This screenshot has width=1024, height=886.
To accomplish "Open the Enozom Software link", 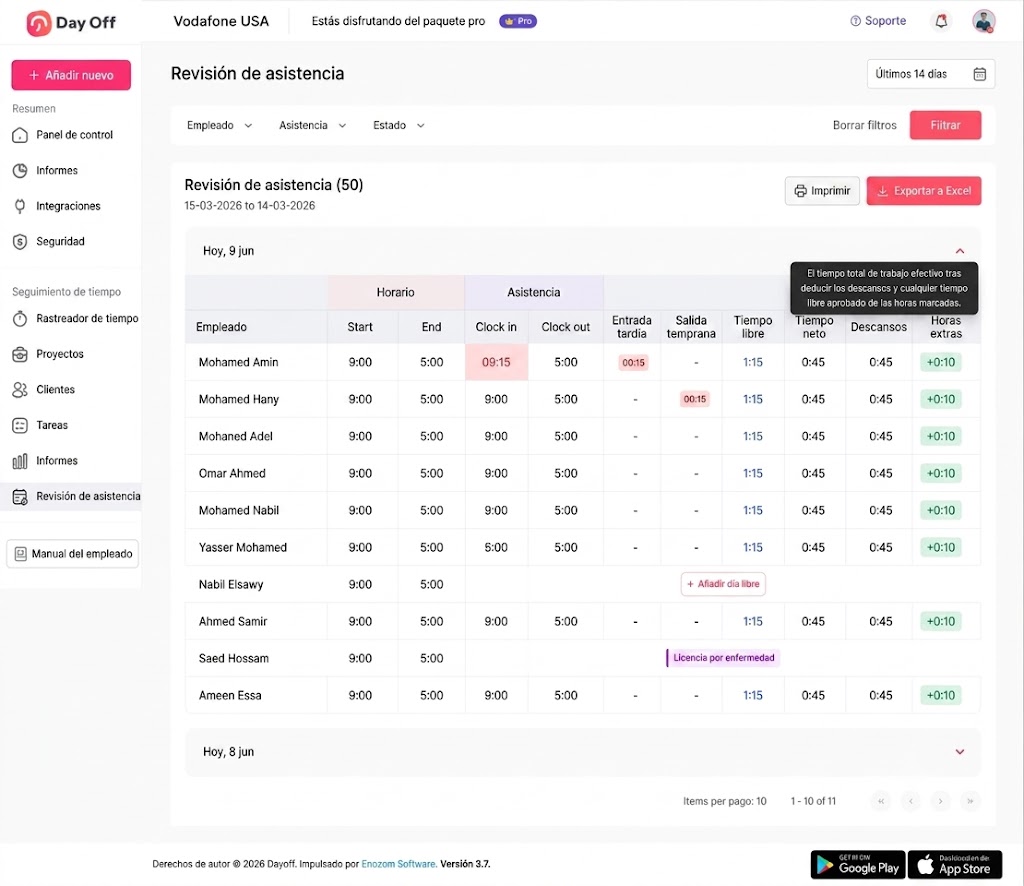I will pos(398,864).
